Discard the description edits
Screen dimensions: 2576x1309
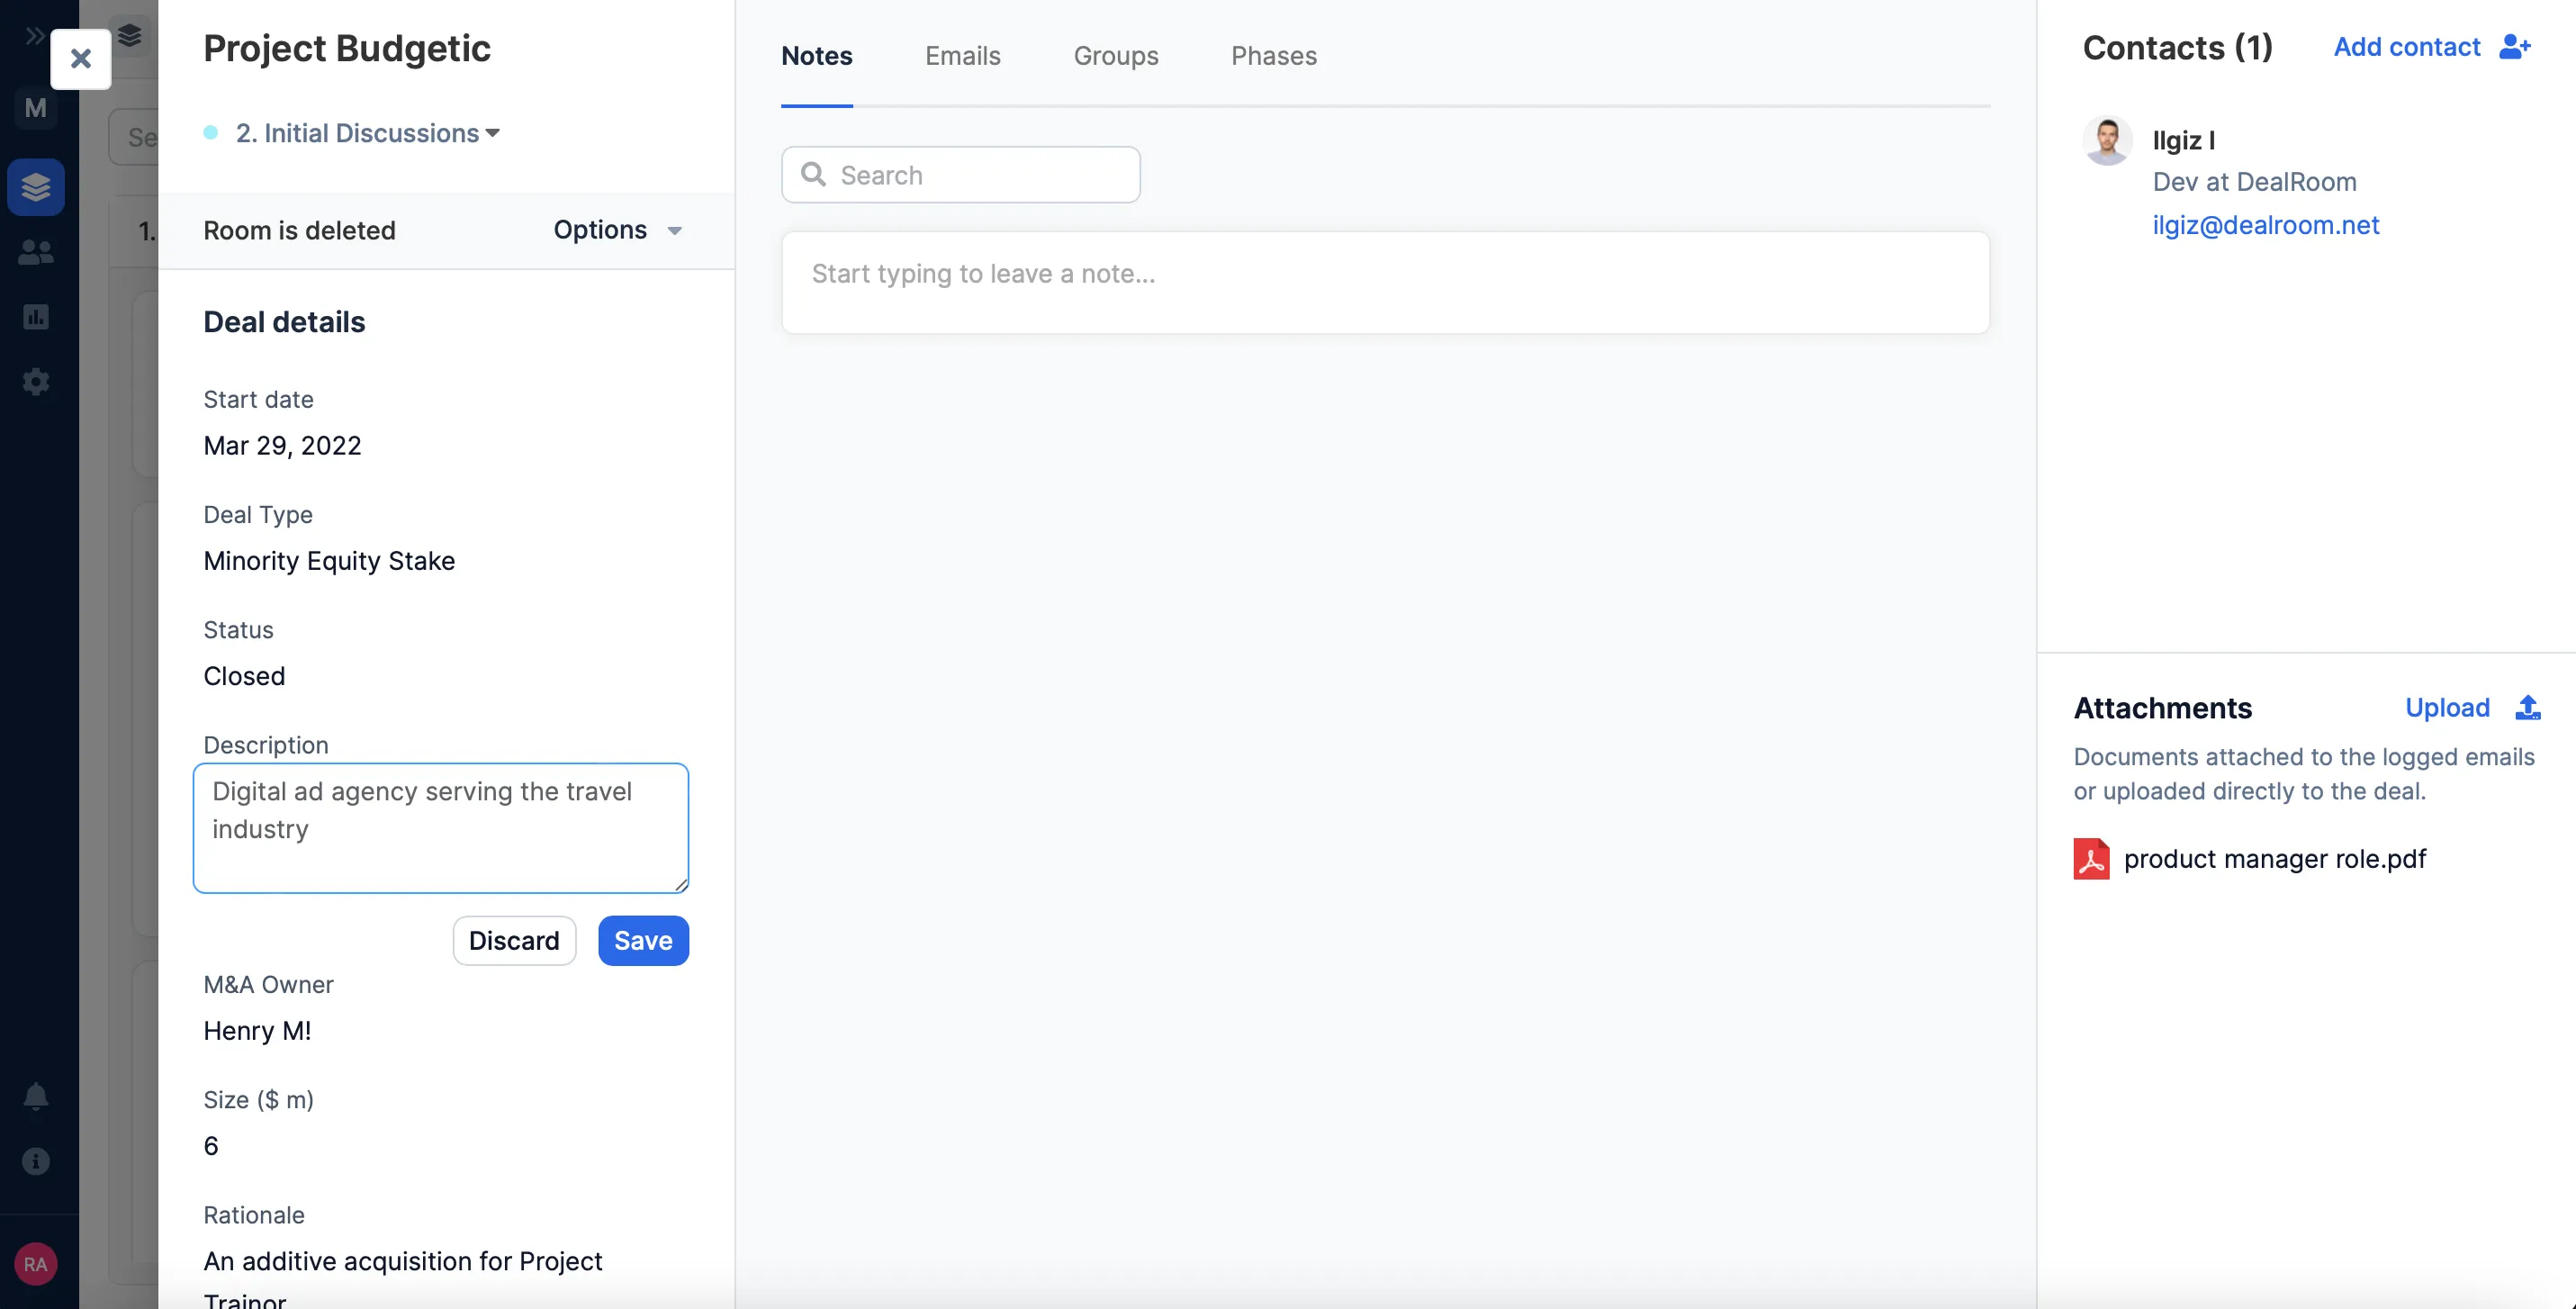click(x=514, y=941)
